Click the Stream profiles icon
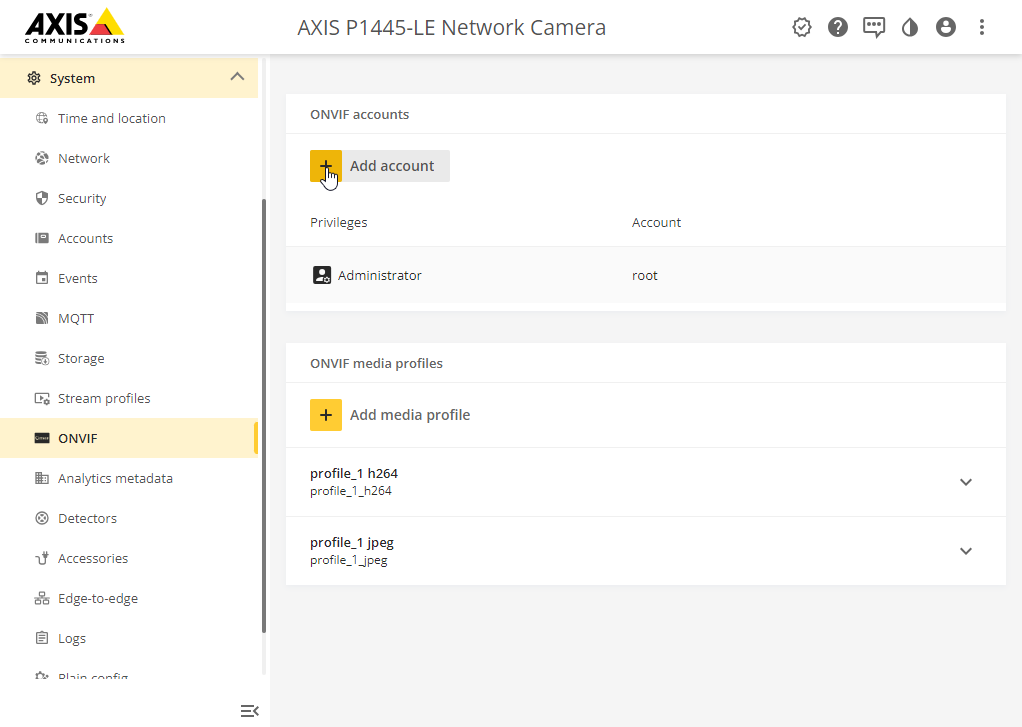 tap(42, 398)
